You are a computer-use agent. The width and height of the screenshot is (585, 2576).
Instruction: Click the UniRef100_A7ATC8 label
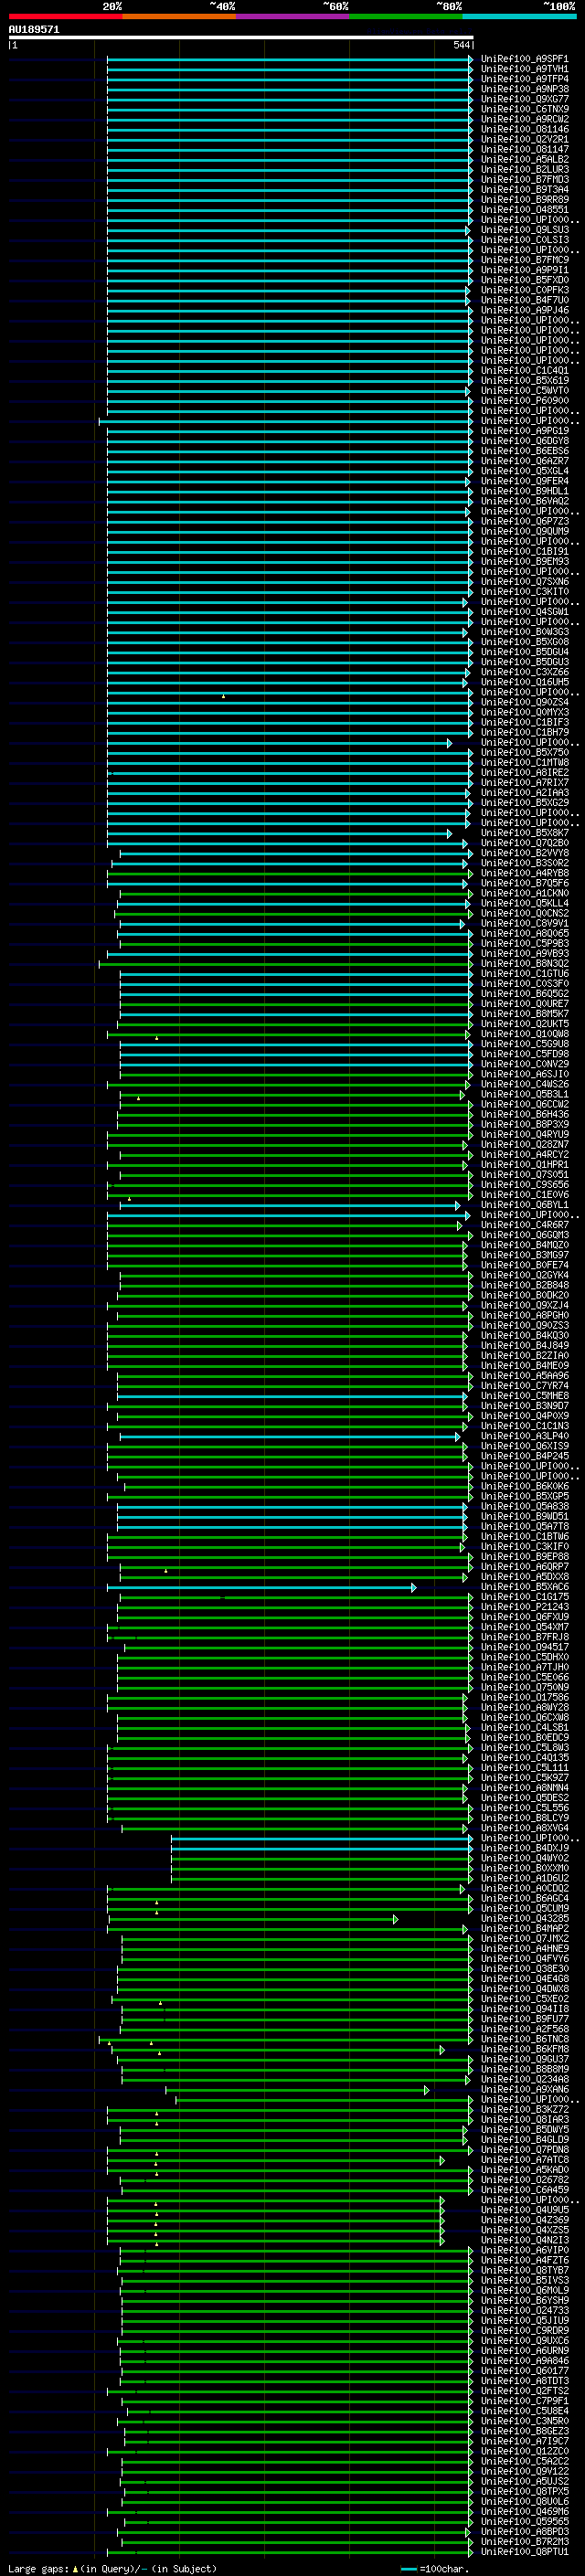pos(524,2160)
